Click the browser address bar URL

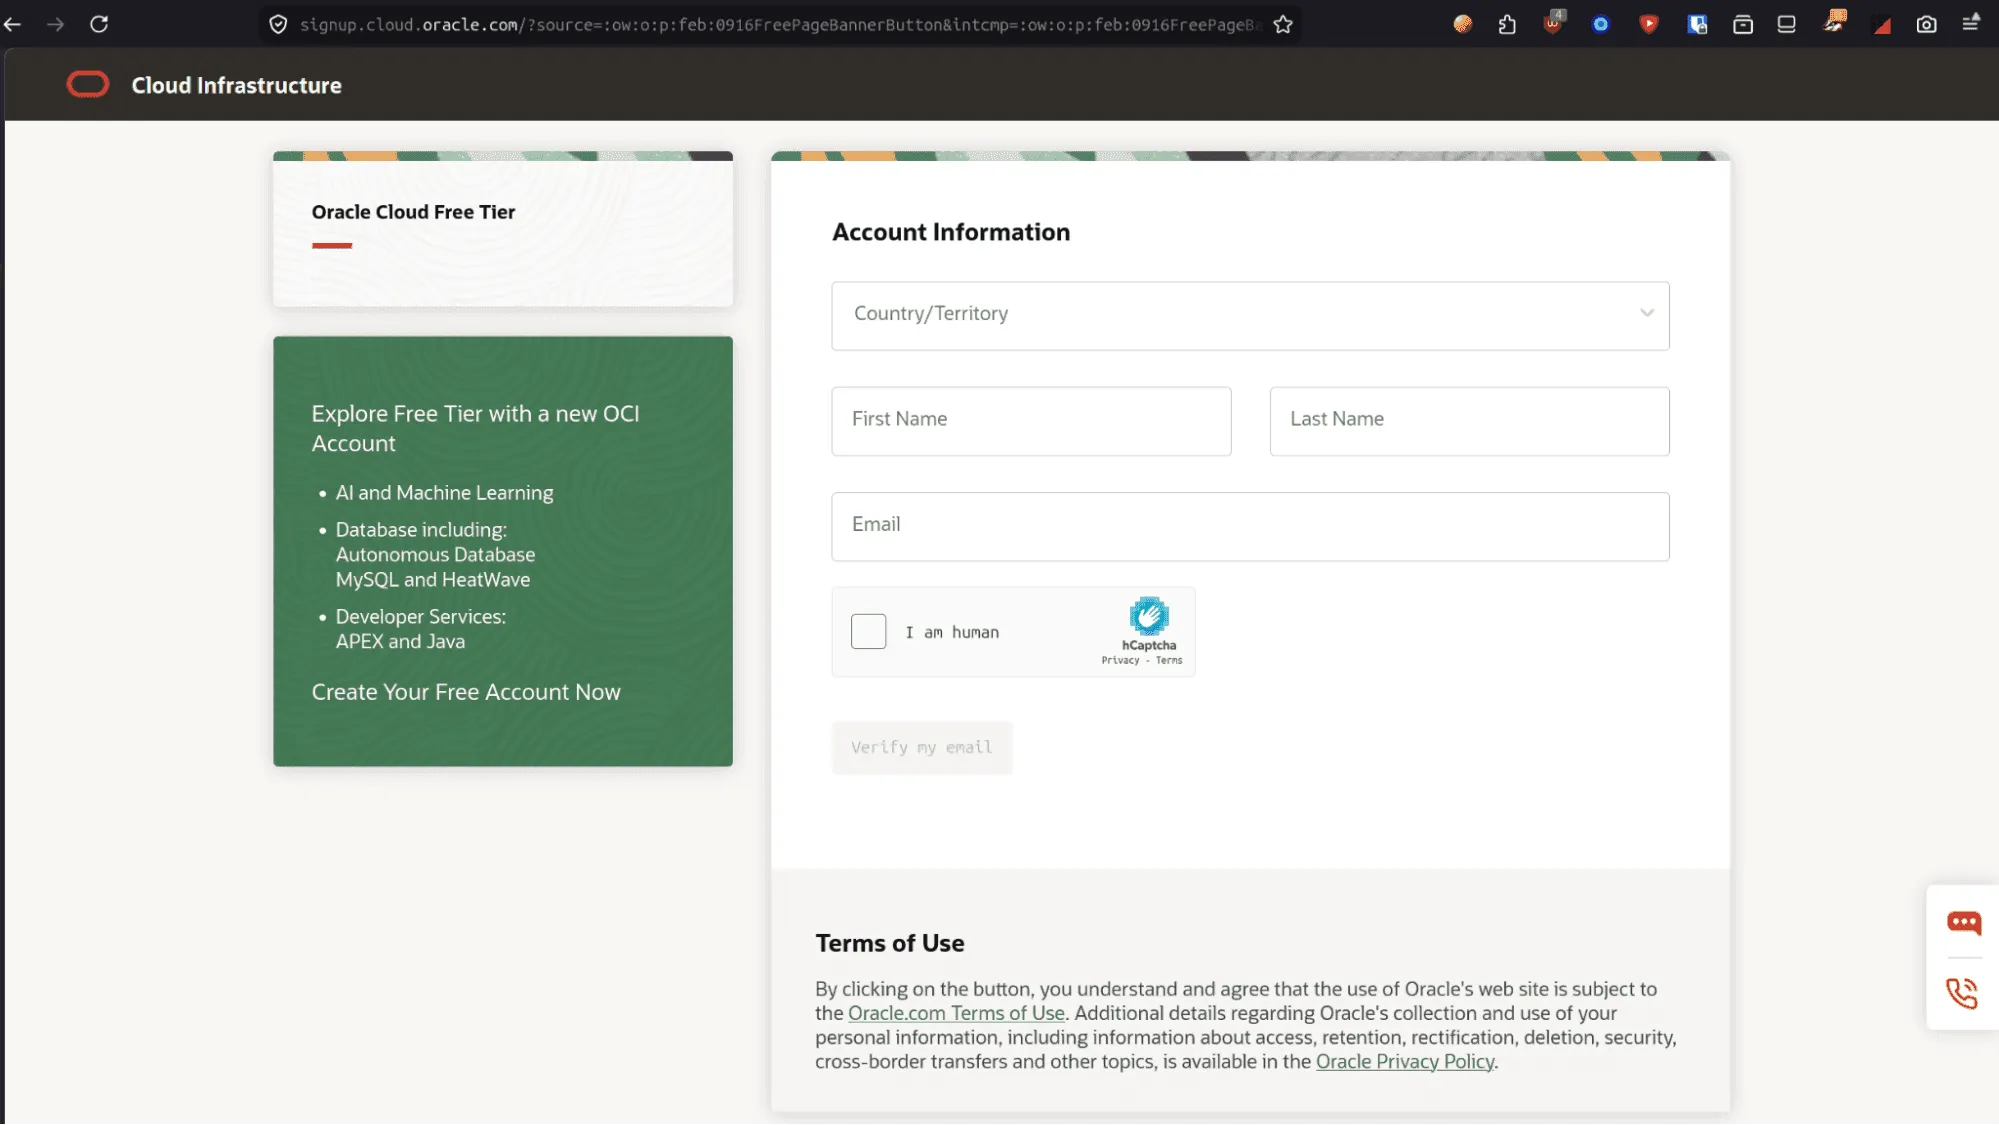(780, 24)
